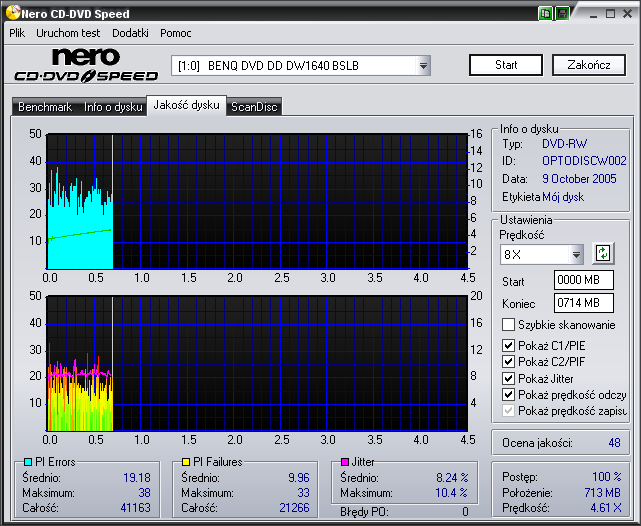Click the Start button
641x526 pixels.
coord(506,65)
